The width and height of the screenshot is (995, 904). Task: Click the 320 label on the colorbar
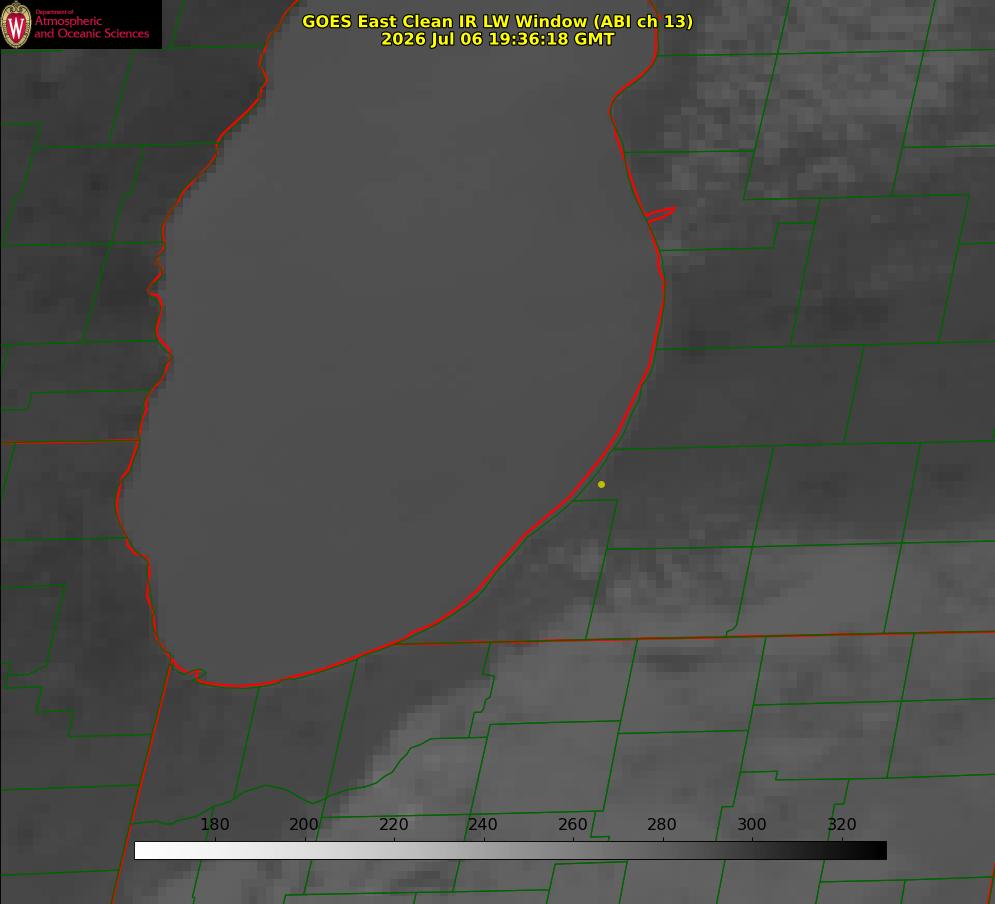[x=842, y=824]
